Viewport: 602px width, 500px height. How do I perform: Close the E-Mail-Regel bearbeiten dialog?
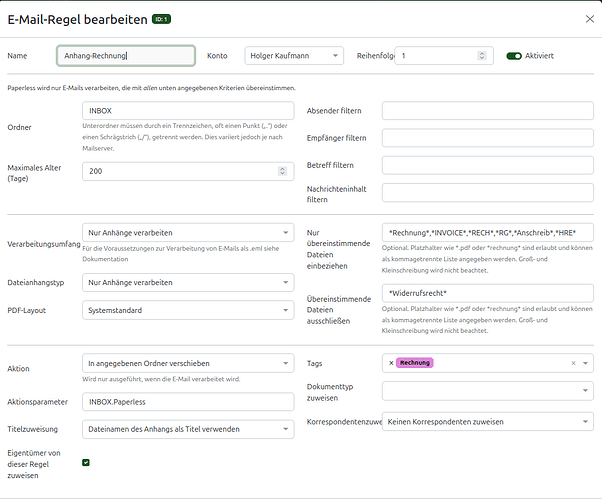click(590, 19)
